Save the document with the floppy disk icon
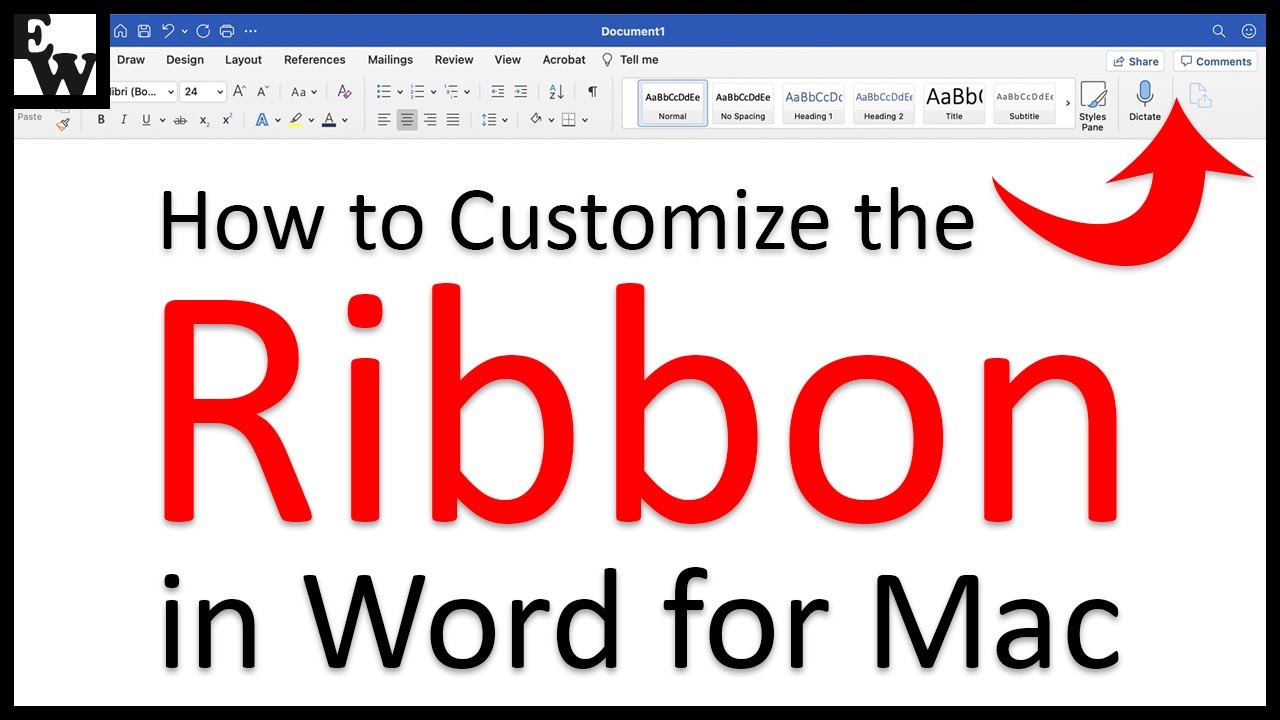The width and height of the screenshot is (1280, 720). 144,31
